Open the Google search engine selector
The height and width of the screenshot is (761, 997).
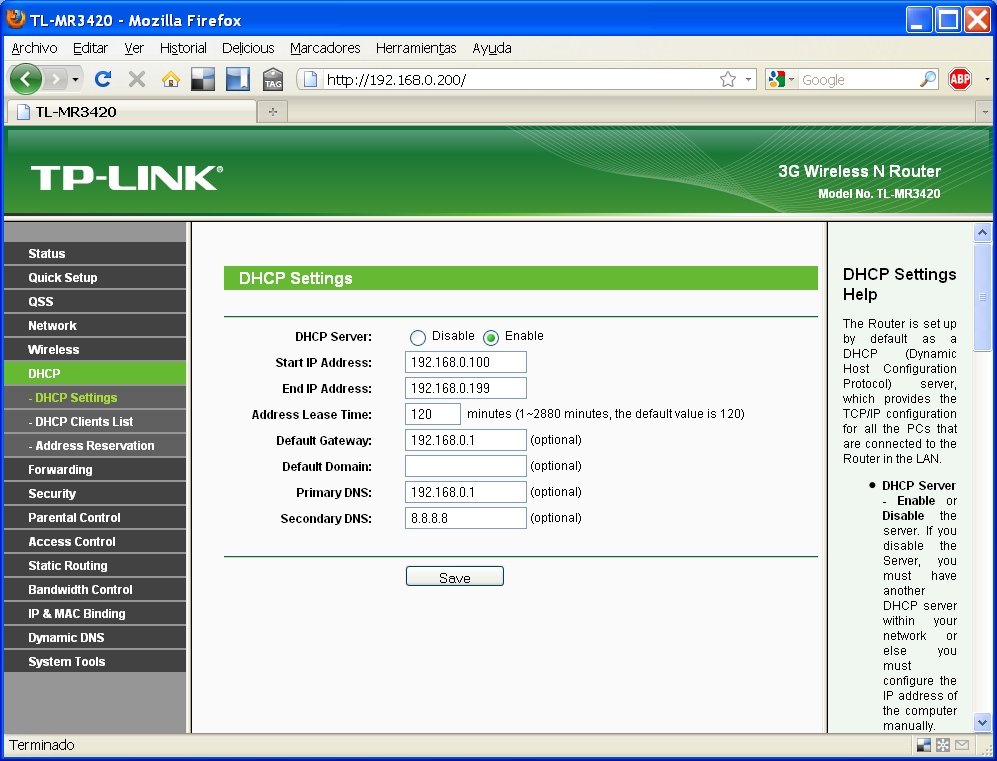pyautogui.click(x=781, y=79)
